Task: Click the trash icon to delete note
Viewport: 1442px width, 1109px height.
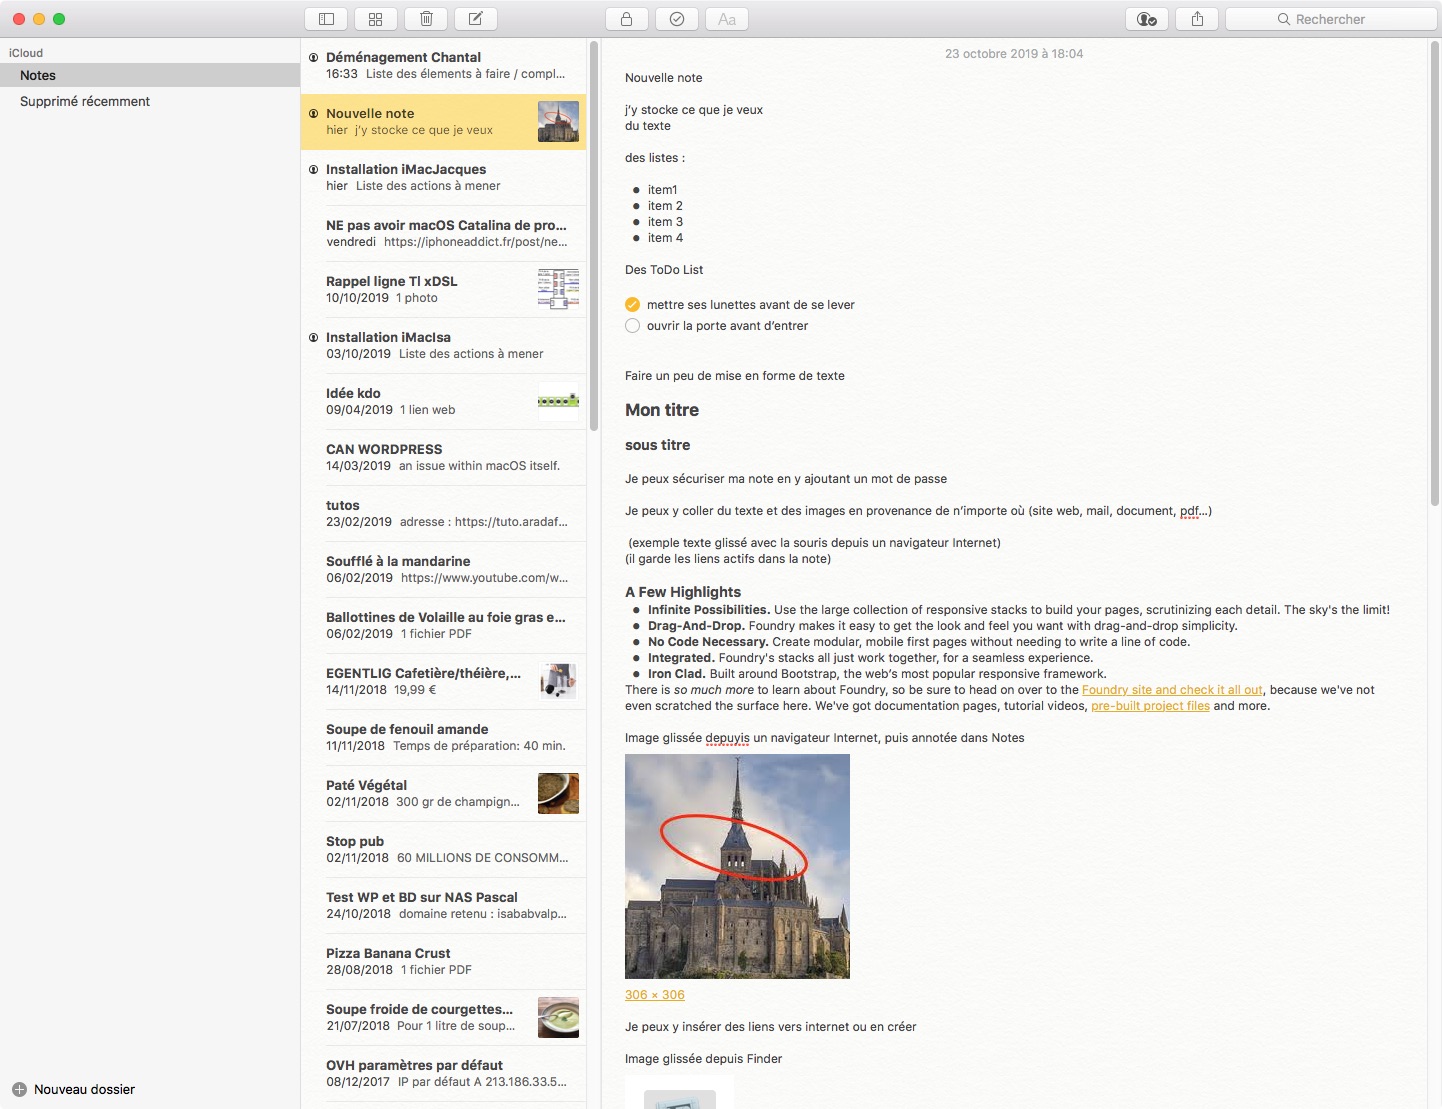Action: click(x=426, y=19)
